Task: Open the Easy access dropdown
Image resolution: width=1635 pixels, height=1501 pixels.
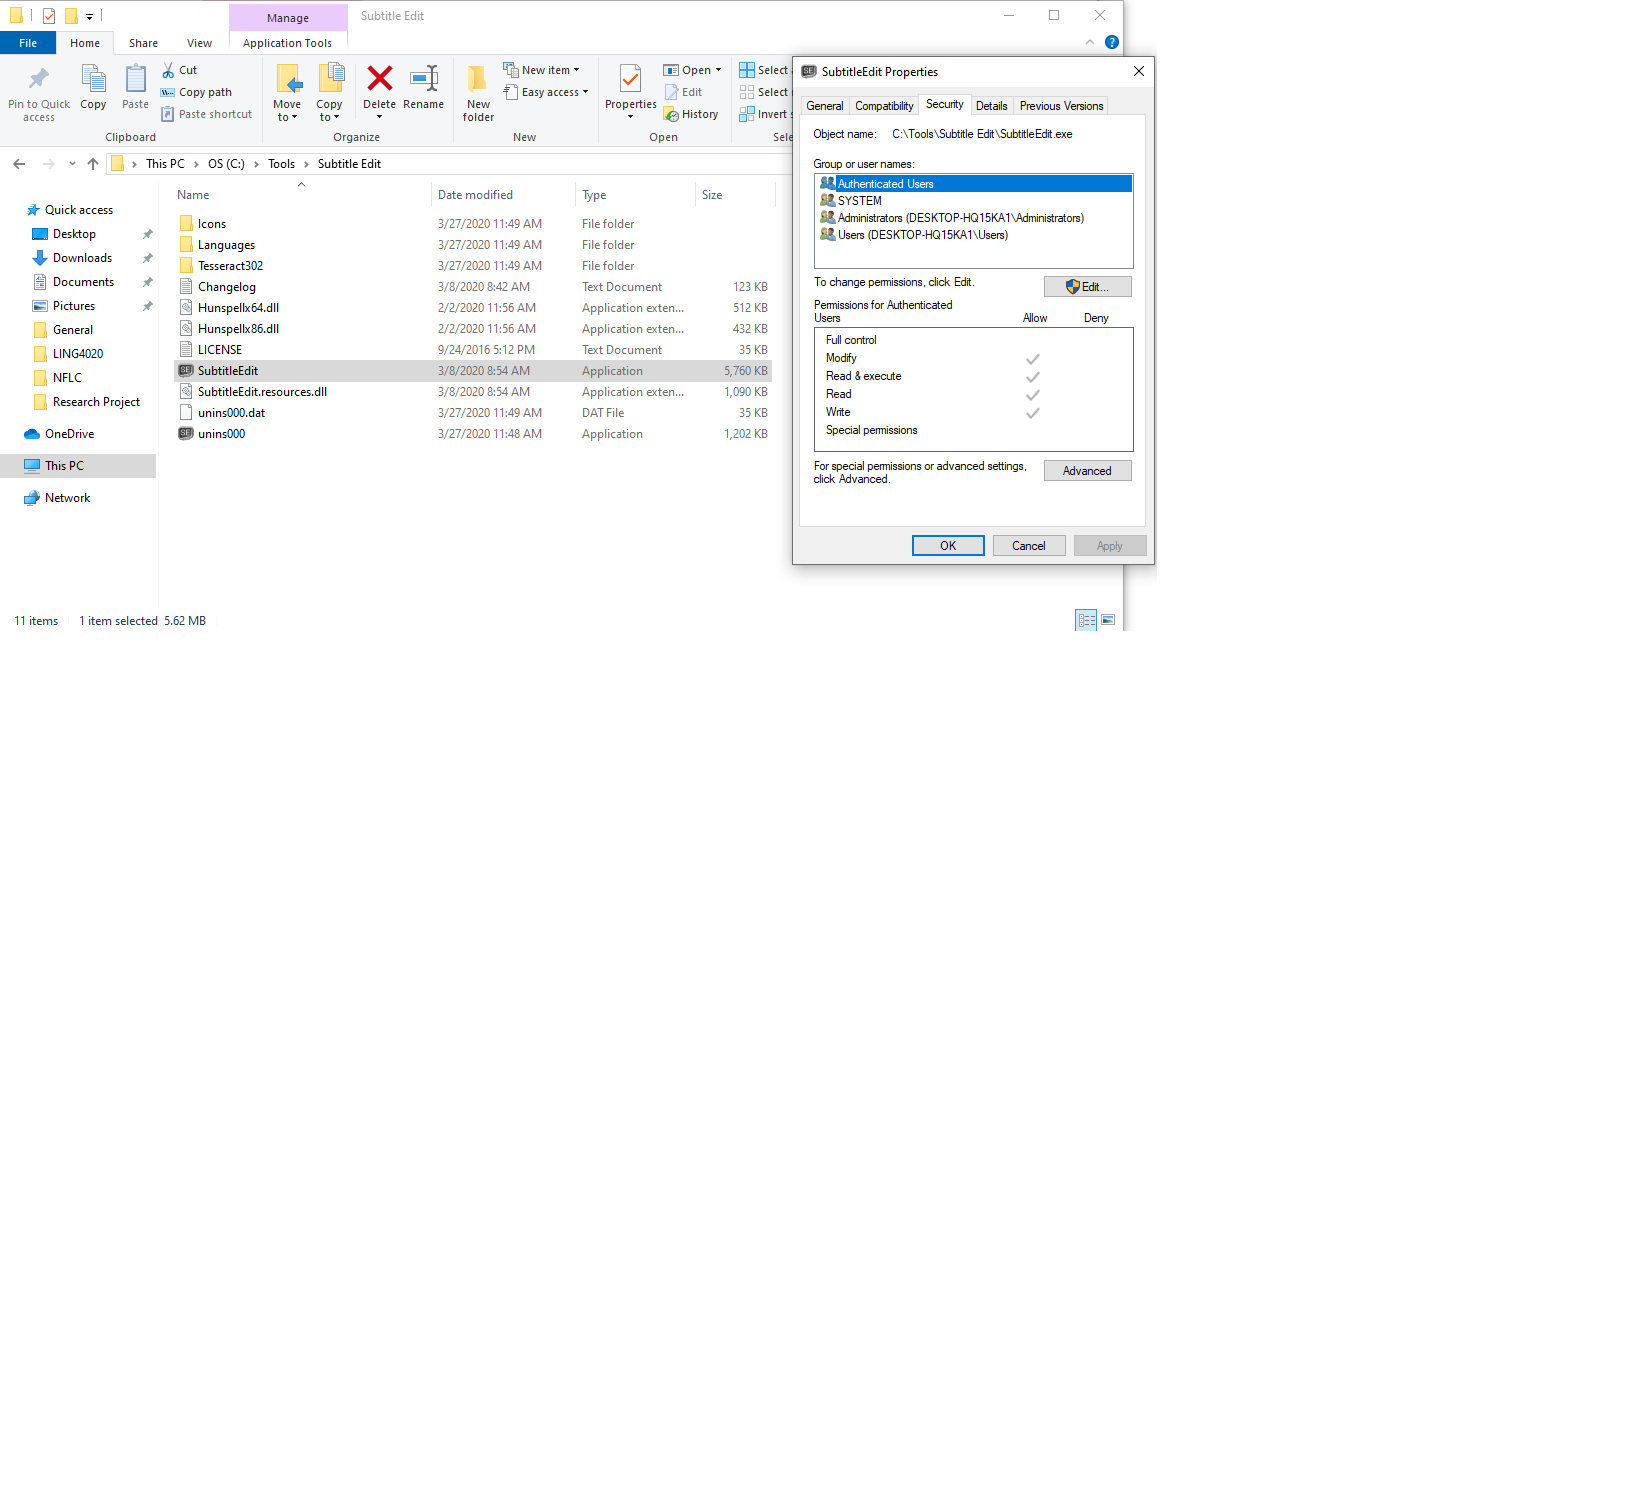Action: pyautogui.click(x=583, y=92)
